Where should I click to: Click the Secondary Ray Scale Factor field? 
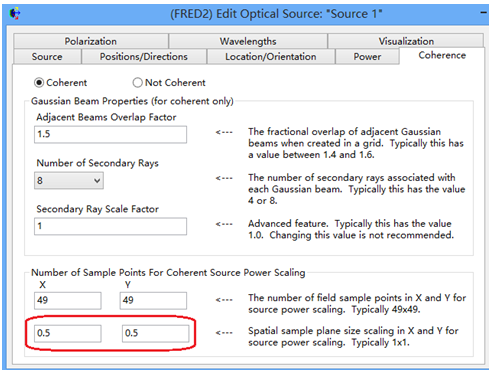tap(110, 226)
